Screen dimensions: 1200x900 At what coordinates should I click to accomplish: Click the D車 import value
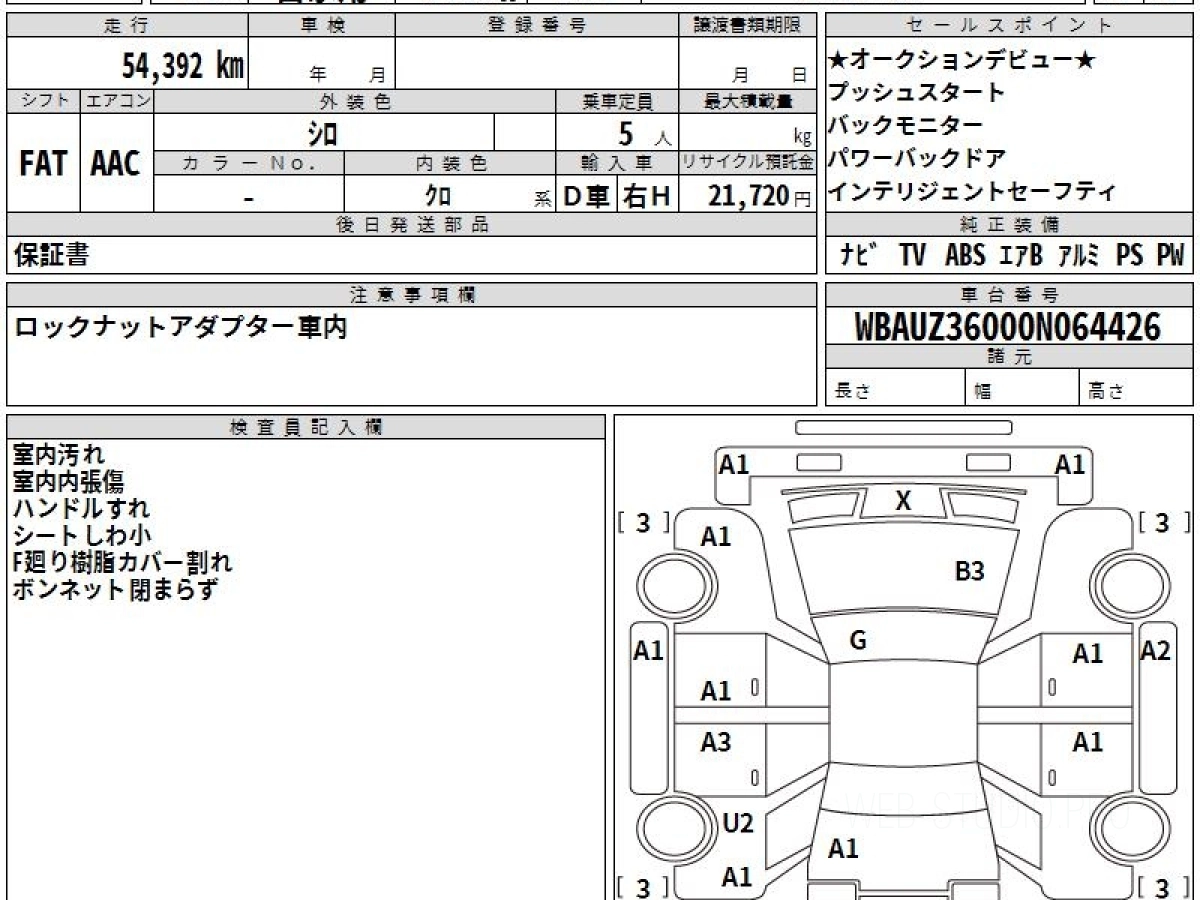click(x=586, y=196)
